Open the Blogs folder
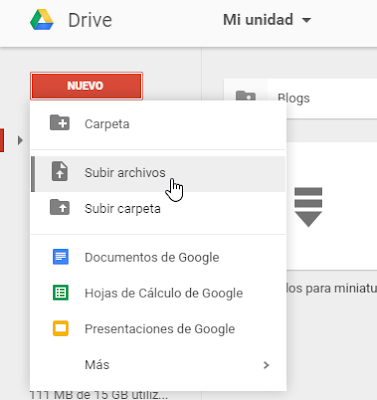This screenshot has width=377, height=400. [x=300, y=98]
